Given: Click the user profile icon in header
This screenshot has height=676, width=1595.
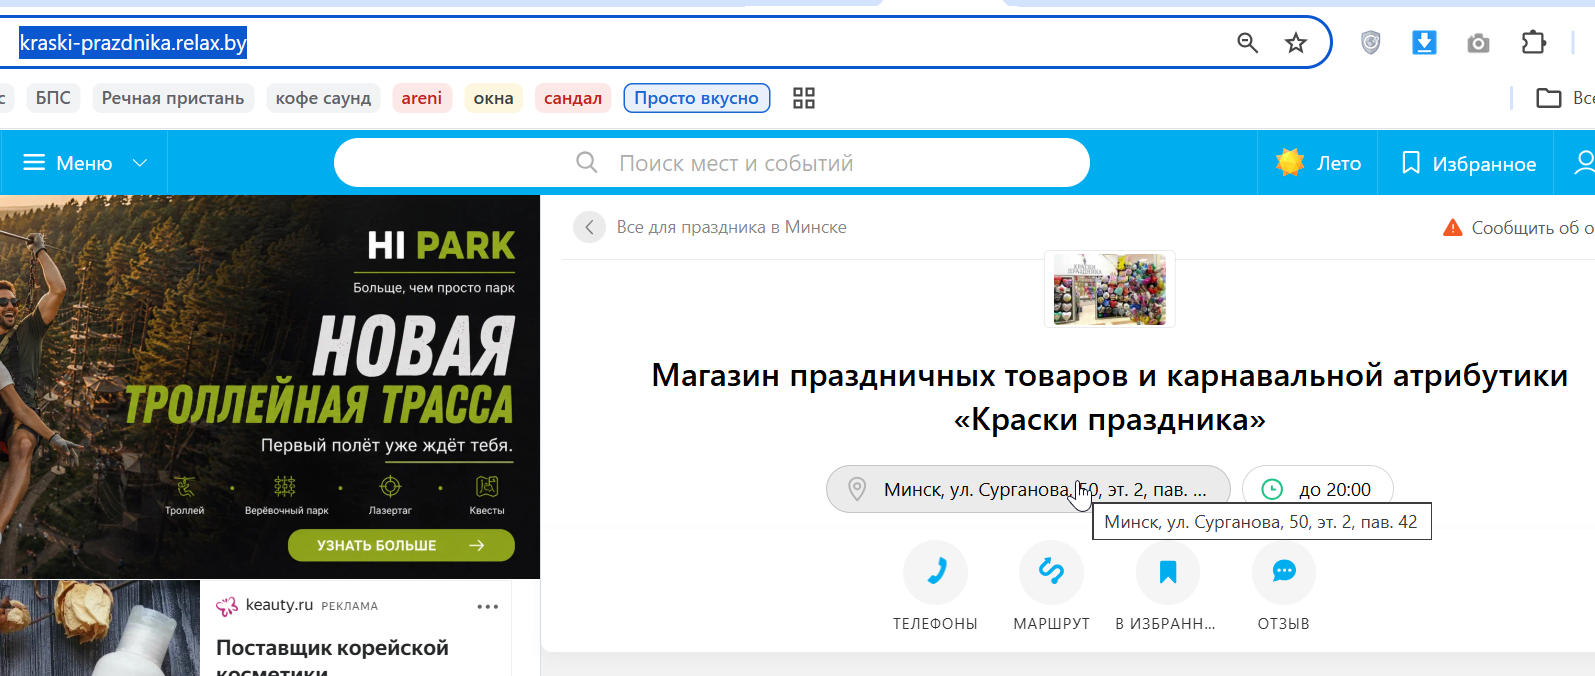Looking at the screenshot, I should [x=1584, y=162].
